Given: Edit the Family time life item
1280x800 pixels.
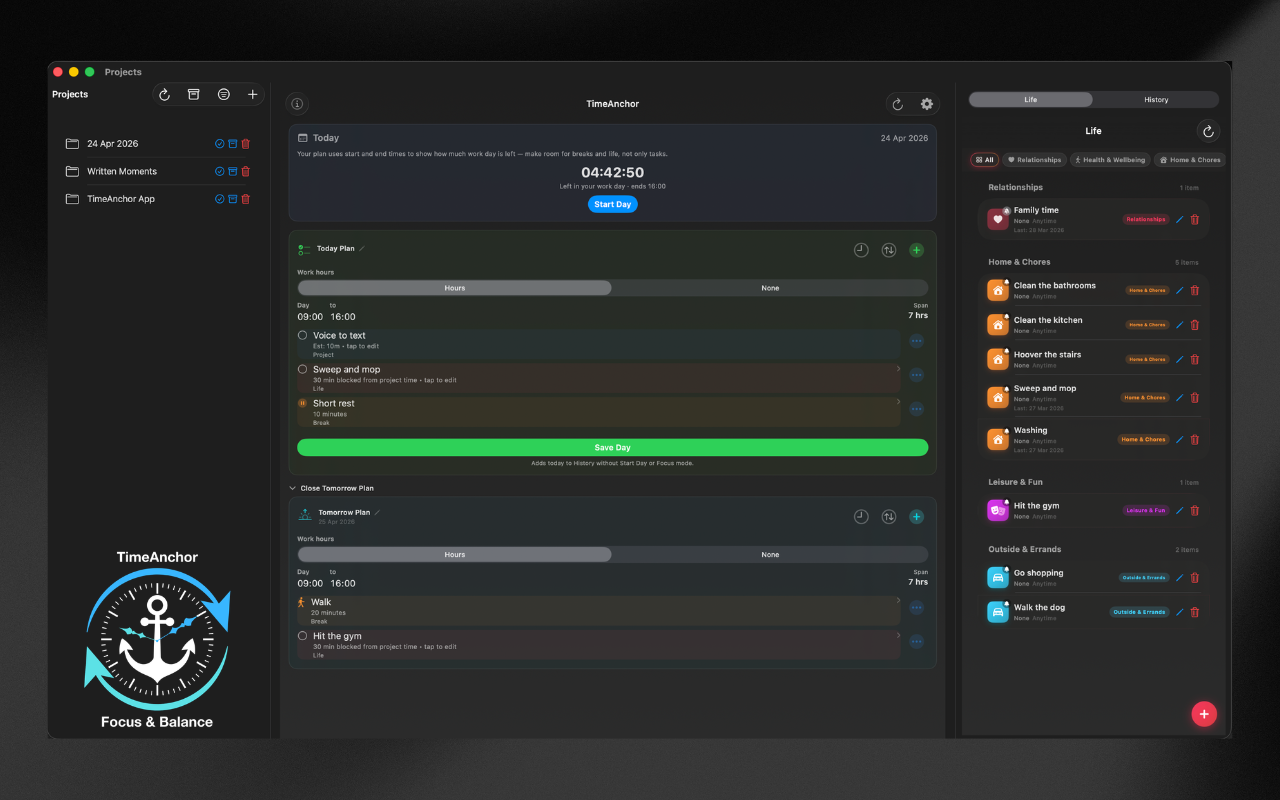Looking at the screenshot, I should coord(1179,219).
